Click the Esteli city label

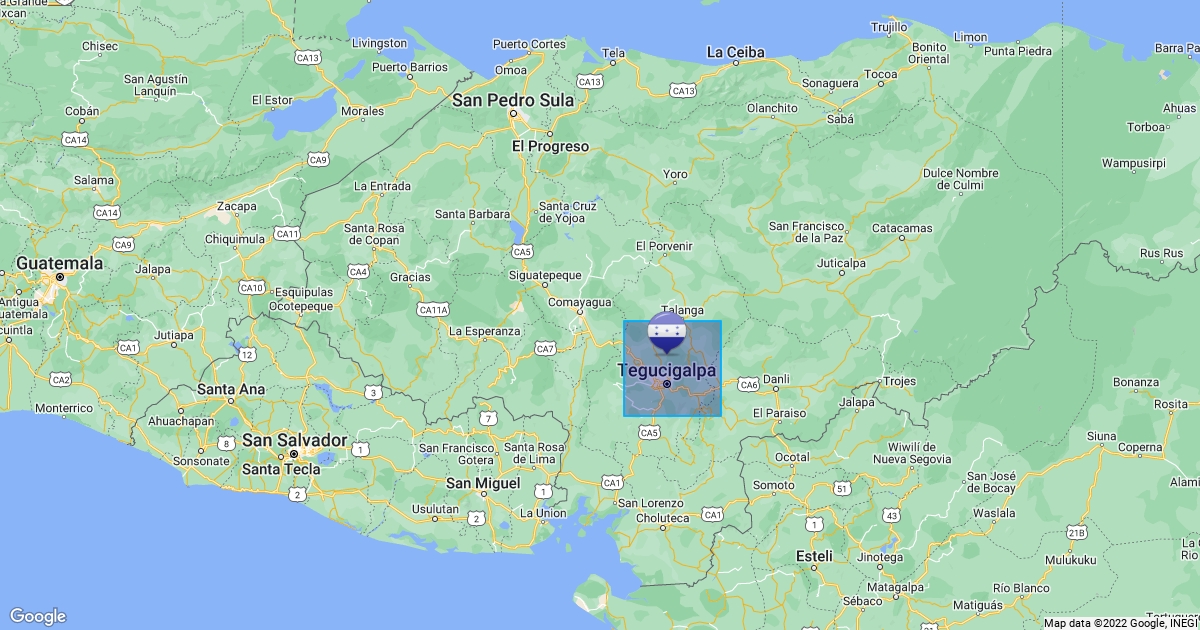pyautogui.click(x=813, y=555)
